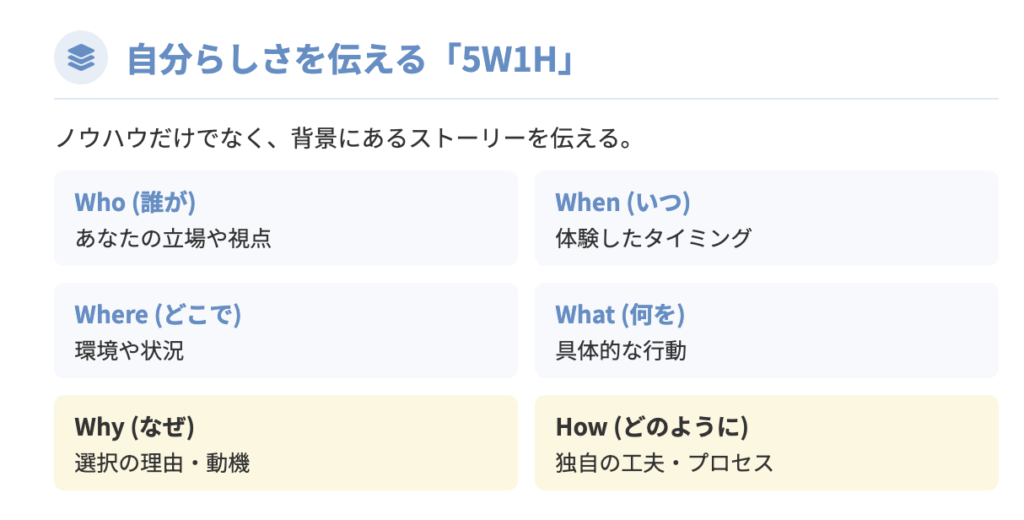Click the description 具体的な行動
This screenshot has width=1024, height=520.
tap(620, 351)
